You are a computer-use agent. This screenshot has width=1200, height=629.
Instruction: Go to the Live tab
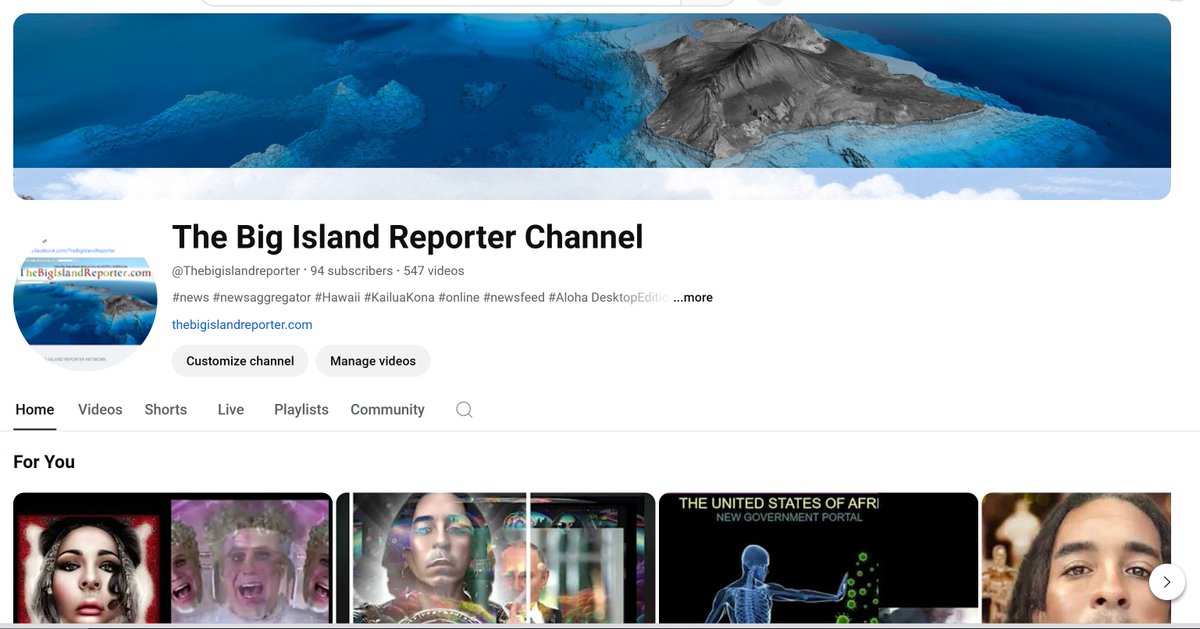pos(230,409)
